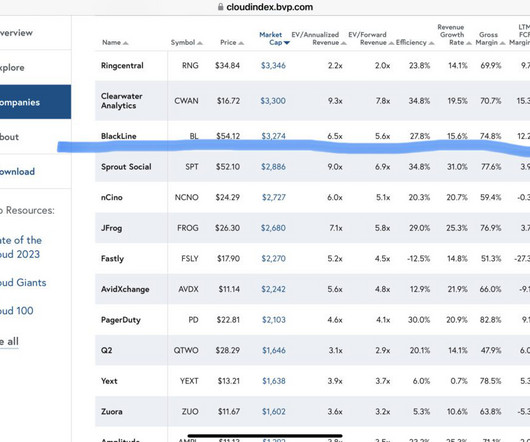Click Q2 EV/Forward Revenue 2.9x

383,350
